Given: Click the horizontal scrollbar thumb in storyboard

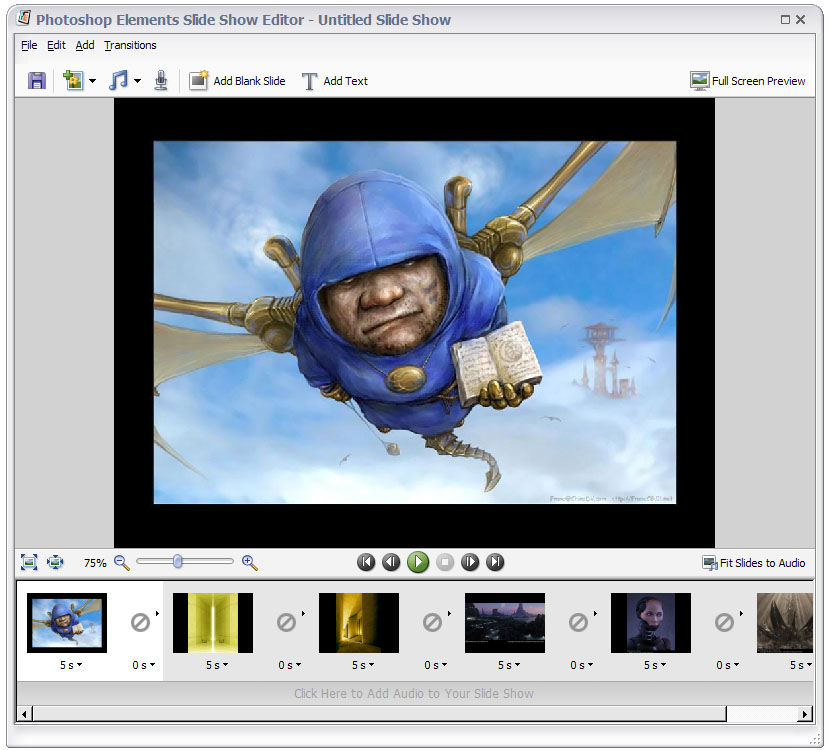Looking at the screenshot, I should pyautogui.click(x=380, y=714).
